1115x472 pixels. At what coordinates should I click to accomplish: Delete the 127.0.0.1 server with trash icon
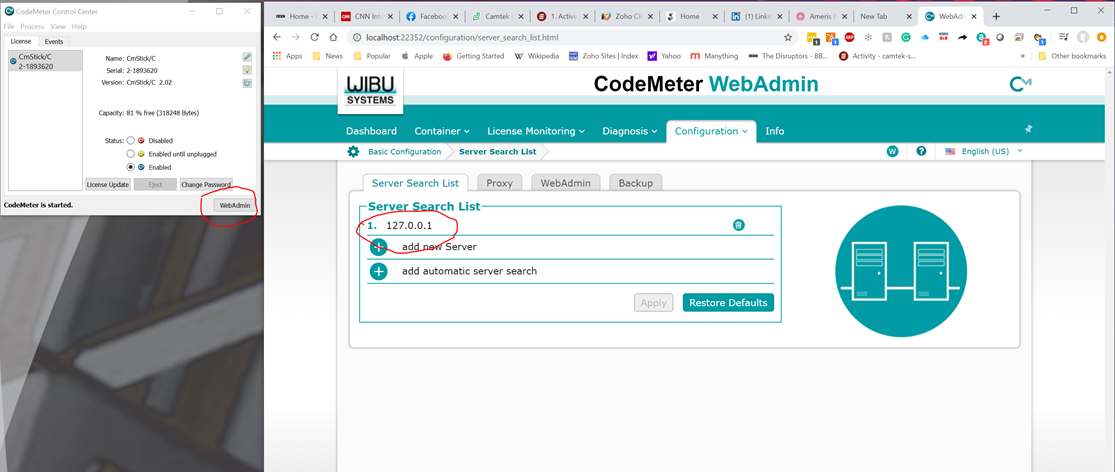pyautogui.click(x=739, y=225)
